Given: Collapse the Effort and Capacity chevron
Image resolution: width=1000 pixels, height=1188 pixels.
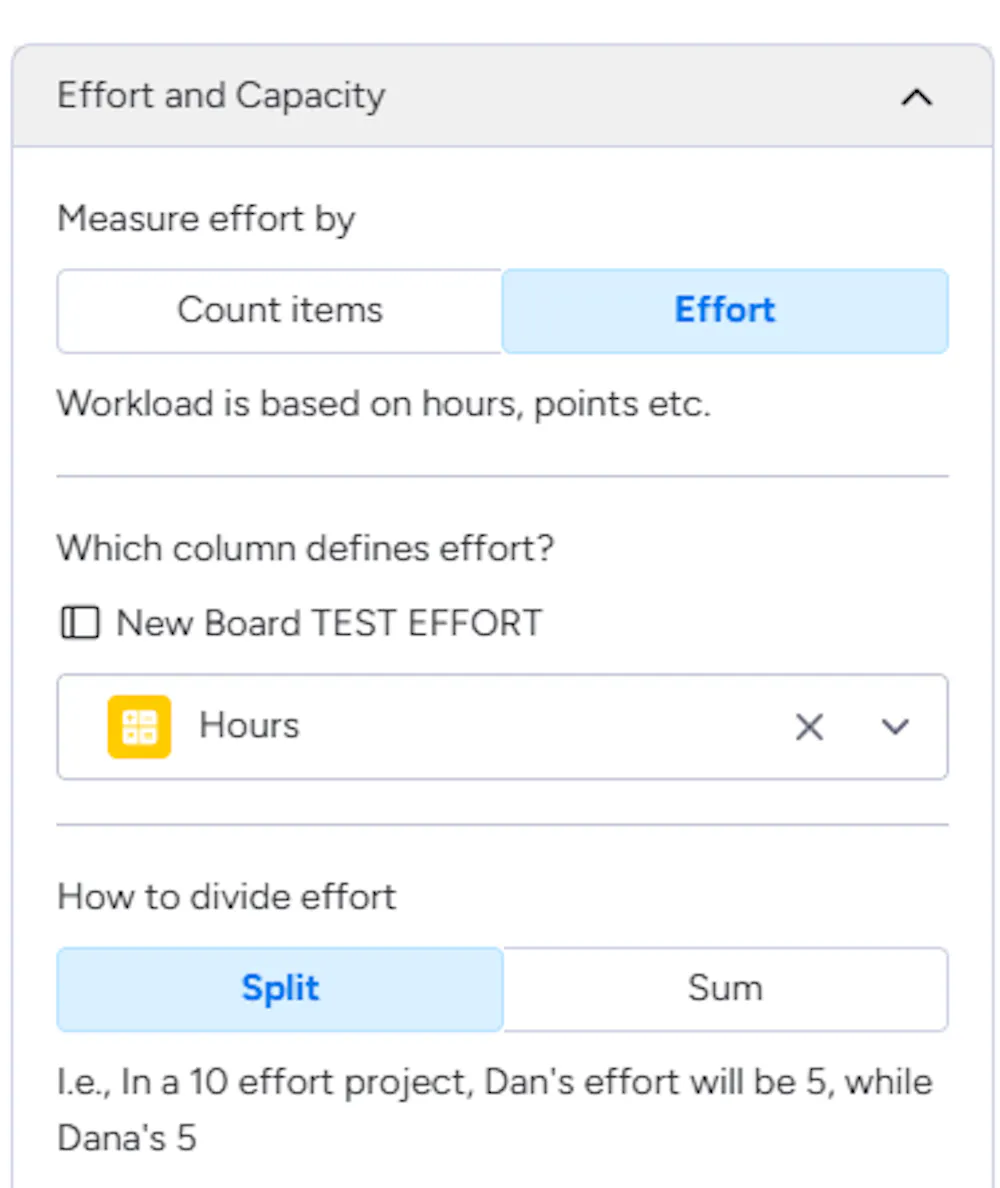Looking at the screenshot, I should pos(916,97).
